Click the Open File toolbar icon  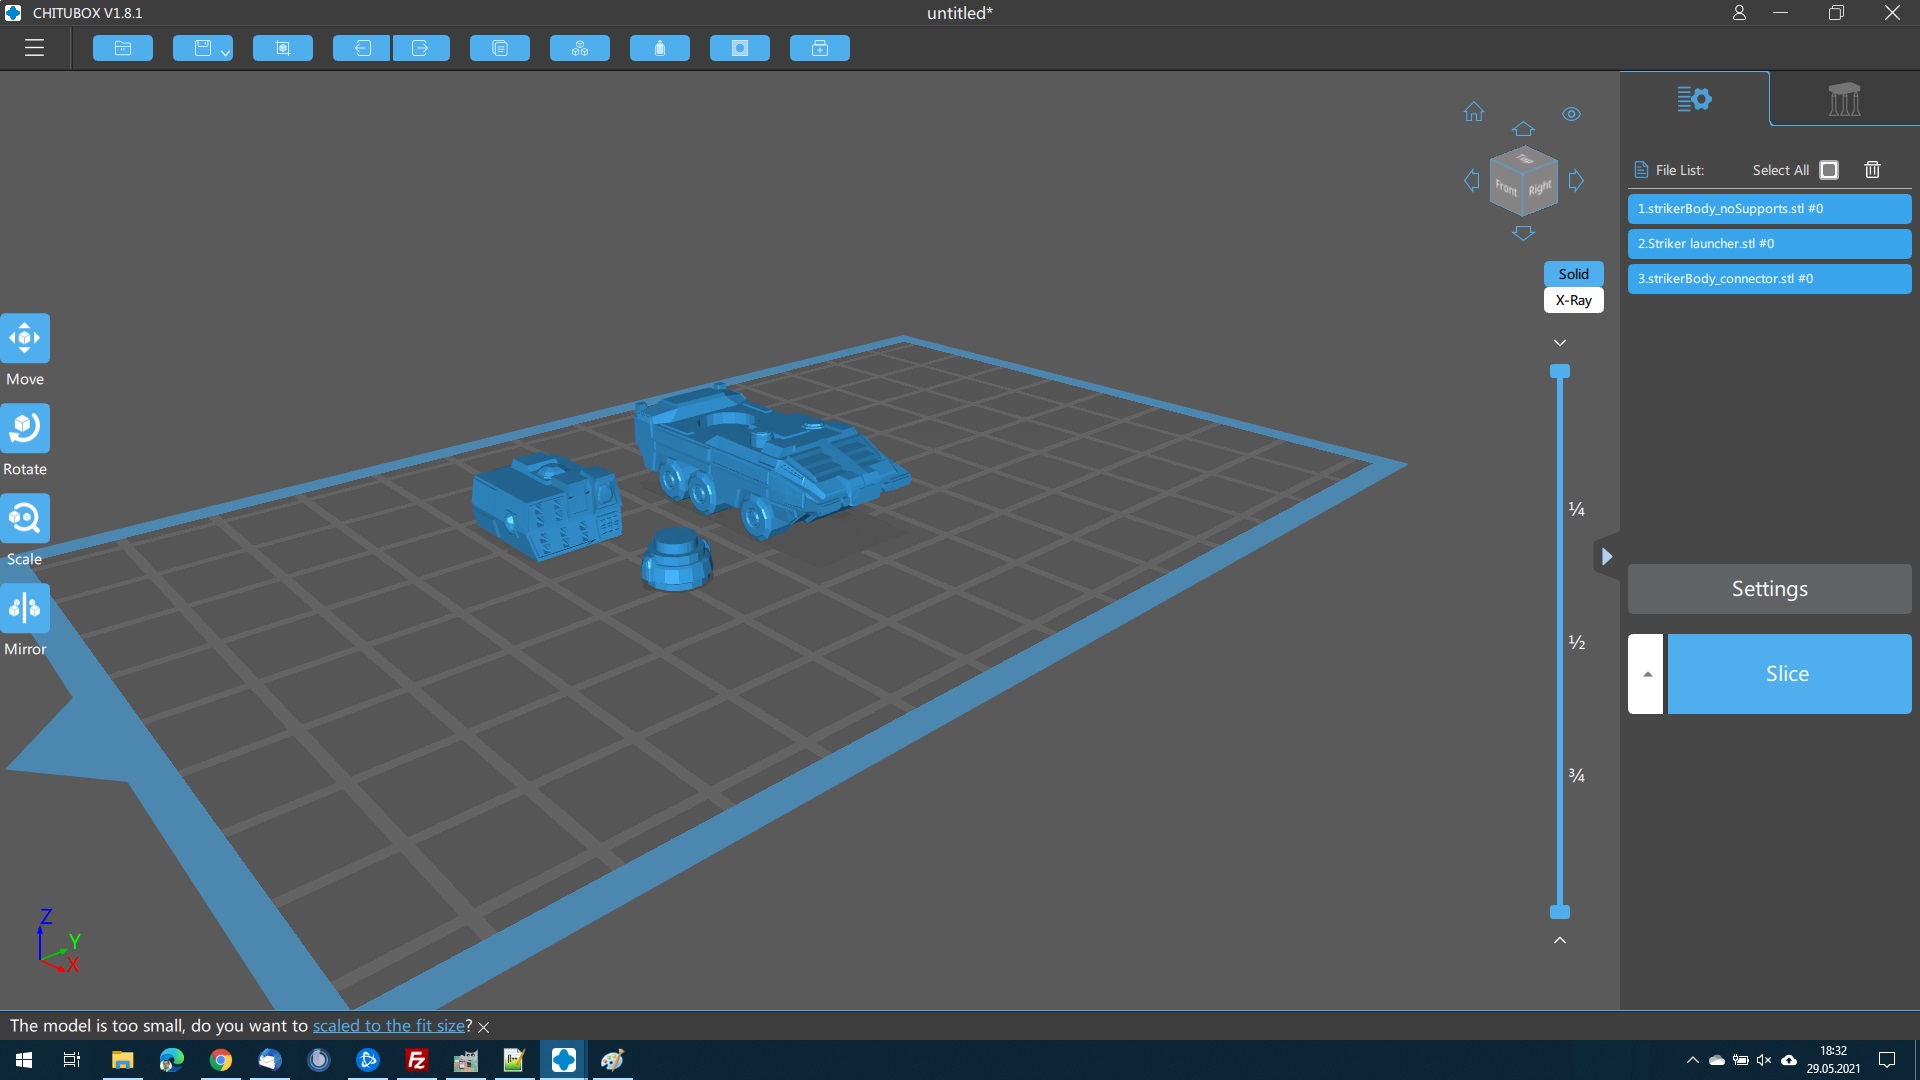point(123,48)
